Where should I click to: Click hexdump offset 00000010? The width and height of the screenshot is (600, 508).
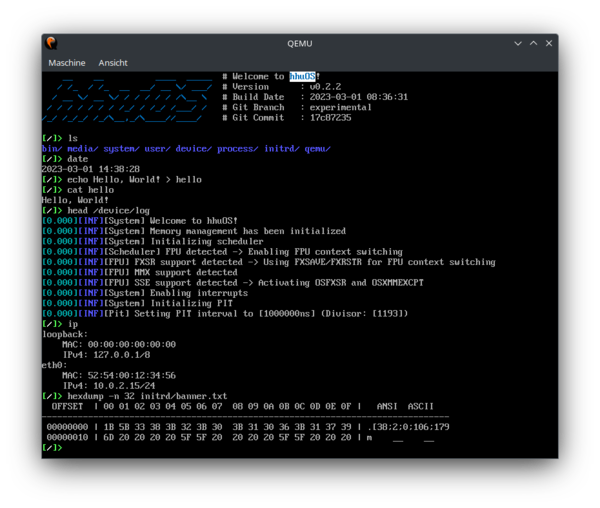click(67, 438)
